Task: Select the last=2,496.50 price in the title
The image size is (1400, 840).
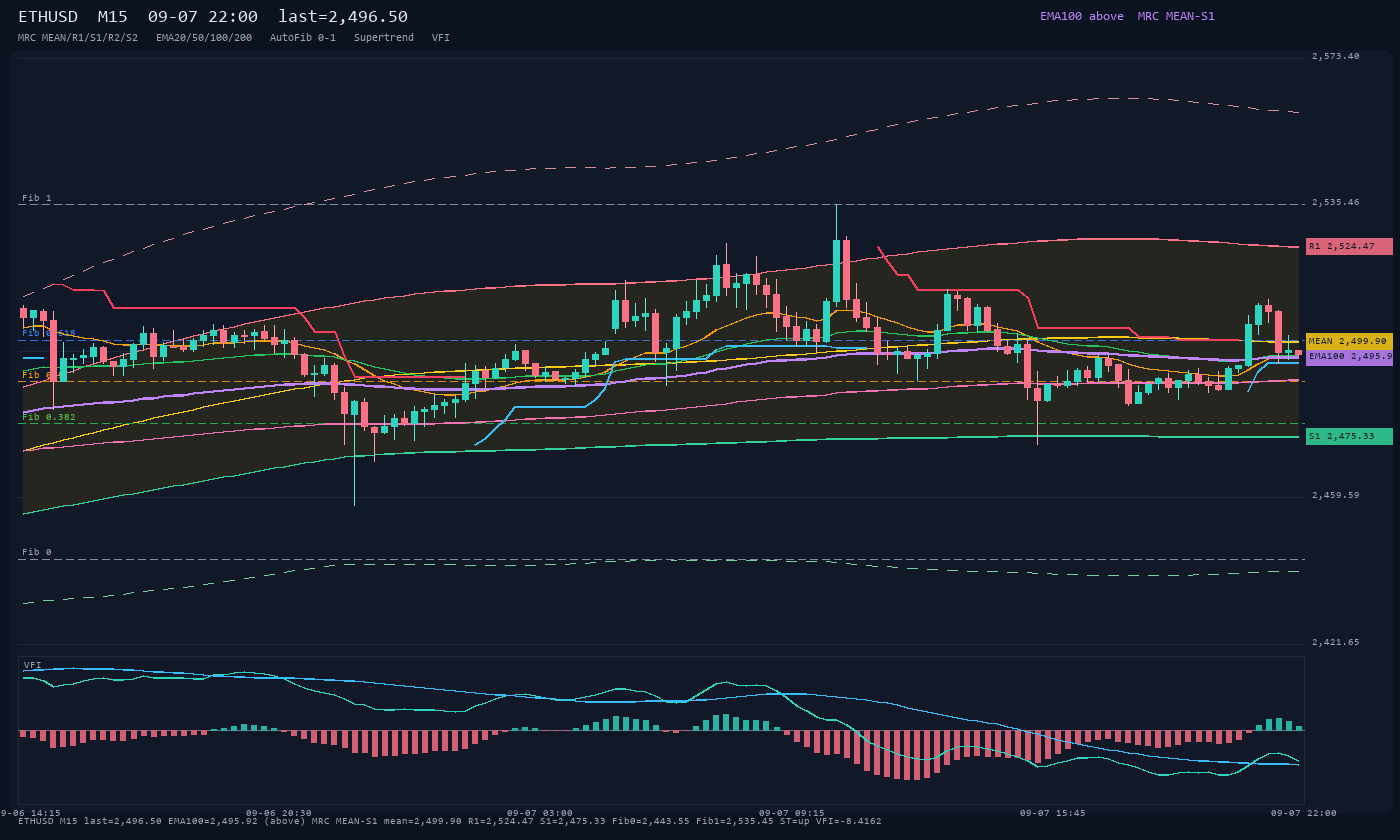Action: tap(343, 16)
